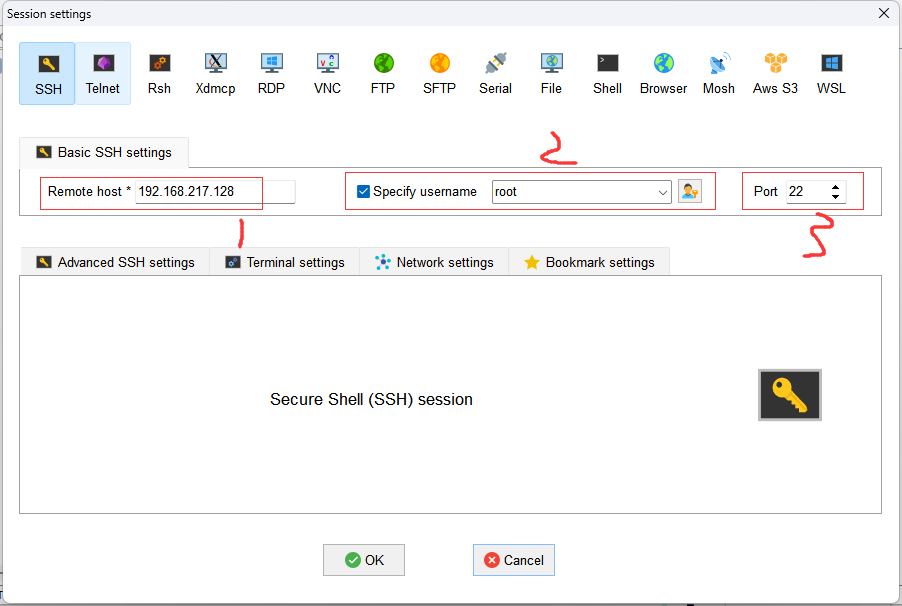Switch to Terminal settings tab
This screenshot has height=606, width=902.
click(285, 262)
